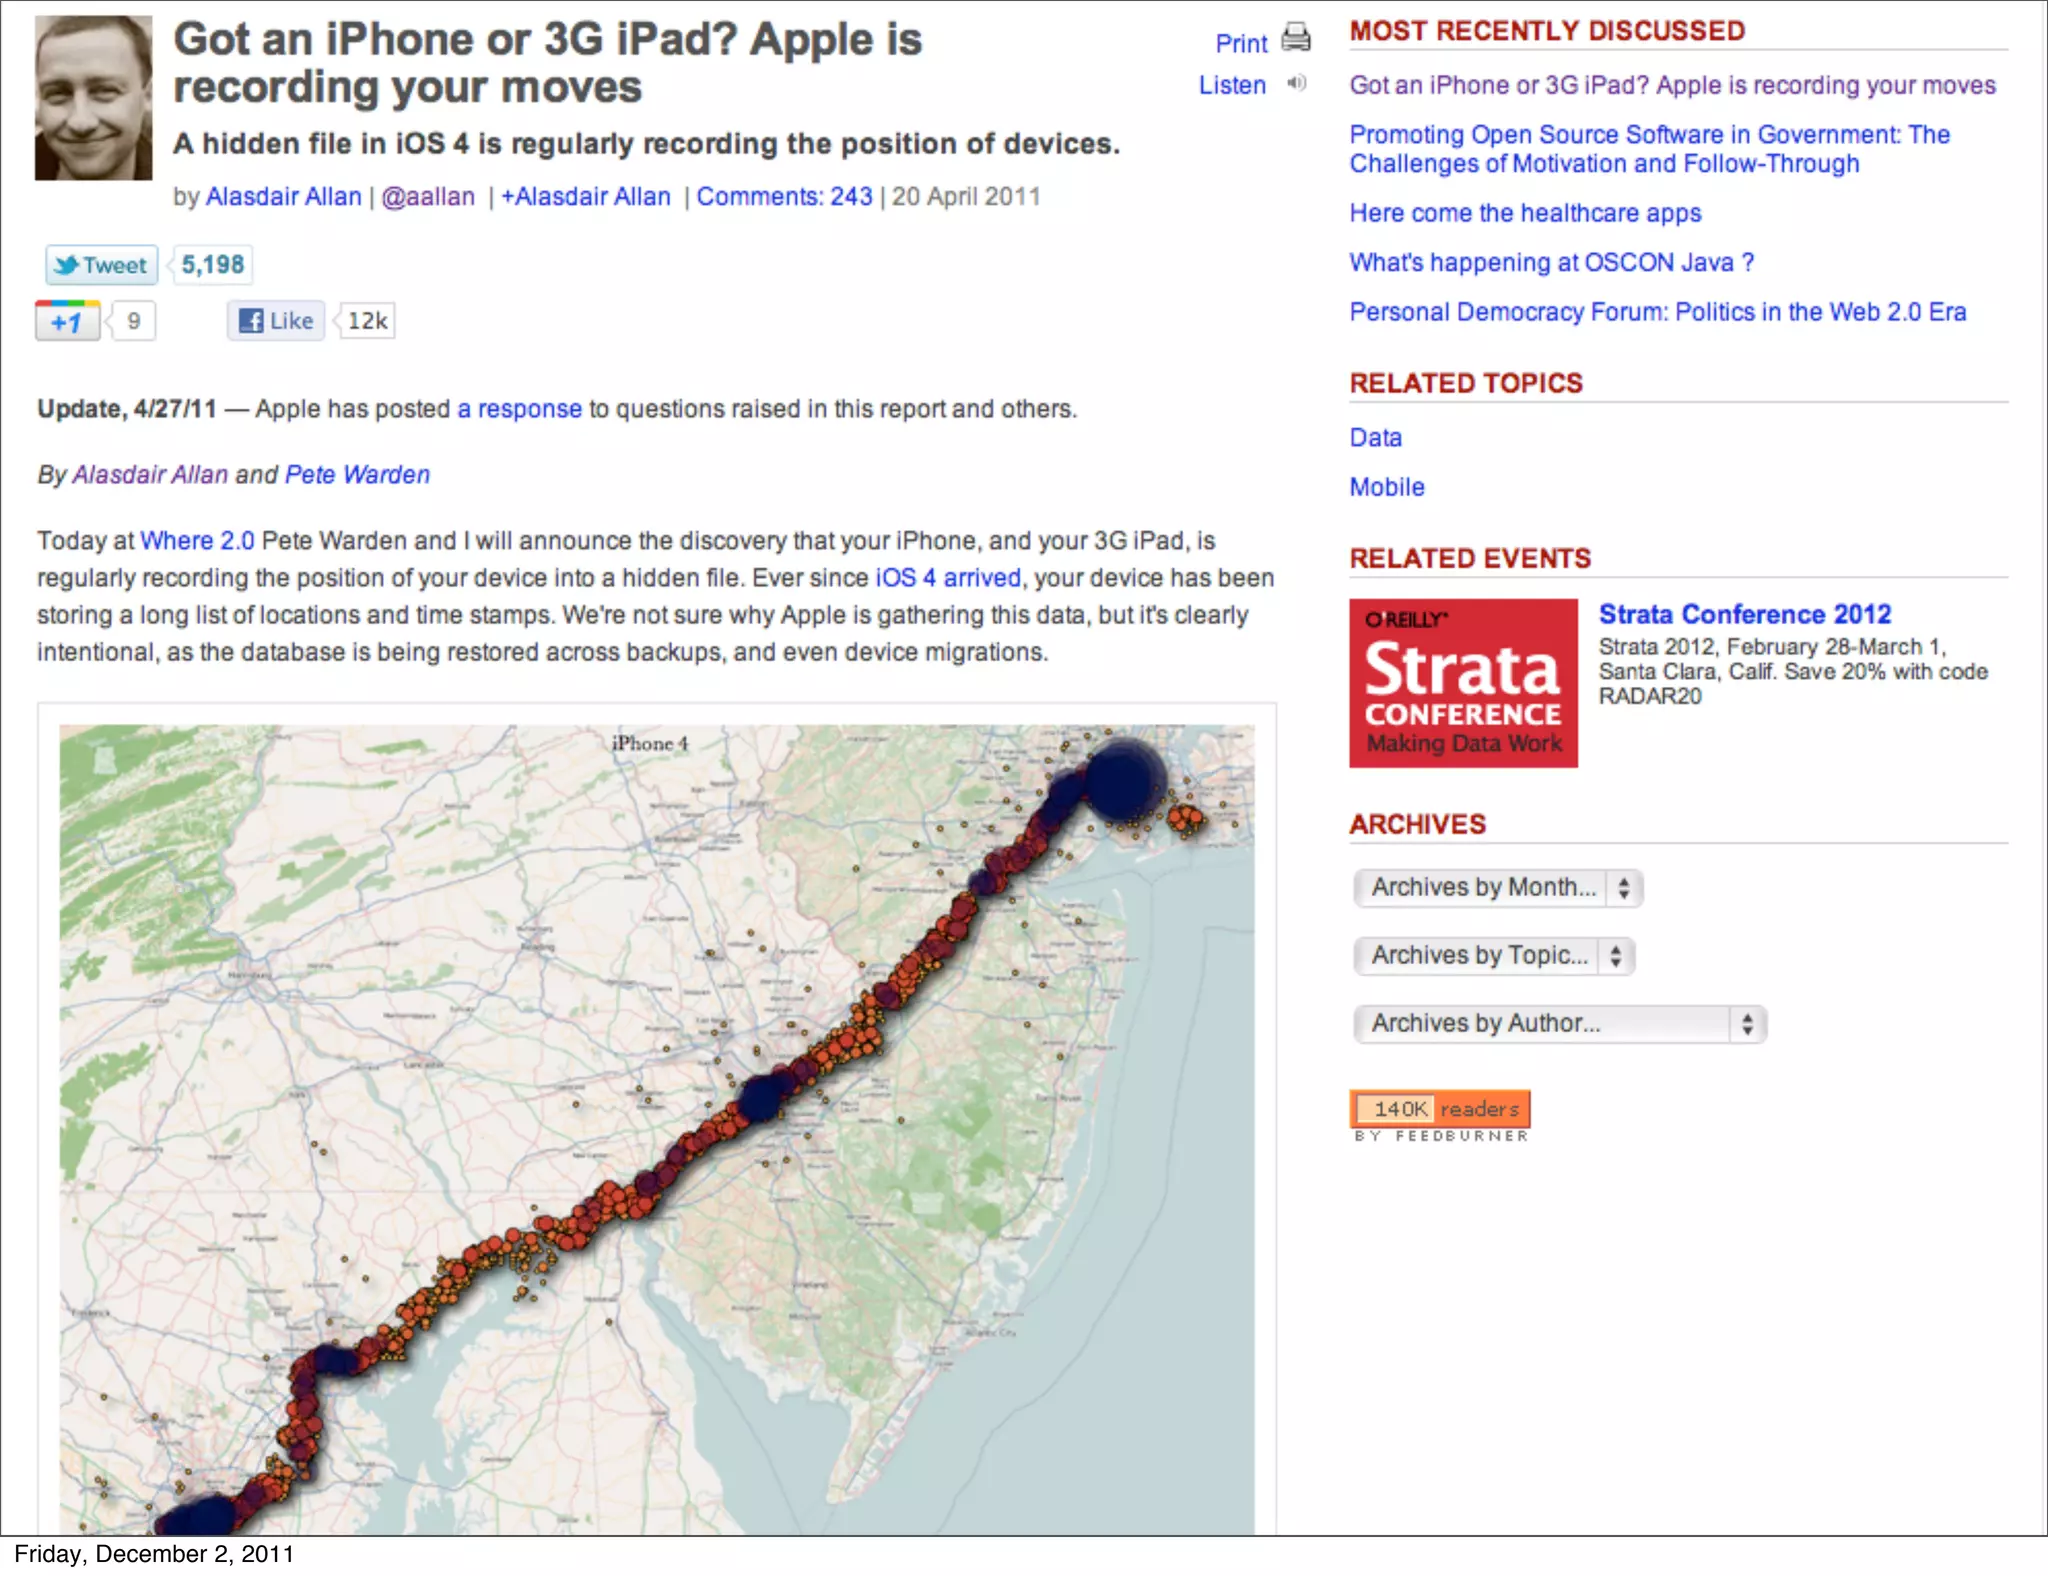Hit the Facebook Like button
This screenshot has height=1576, width=2048.
(276, 321)
